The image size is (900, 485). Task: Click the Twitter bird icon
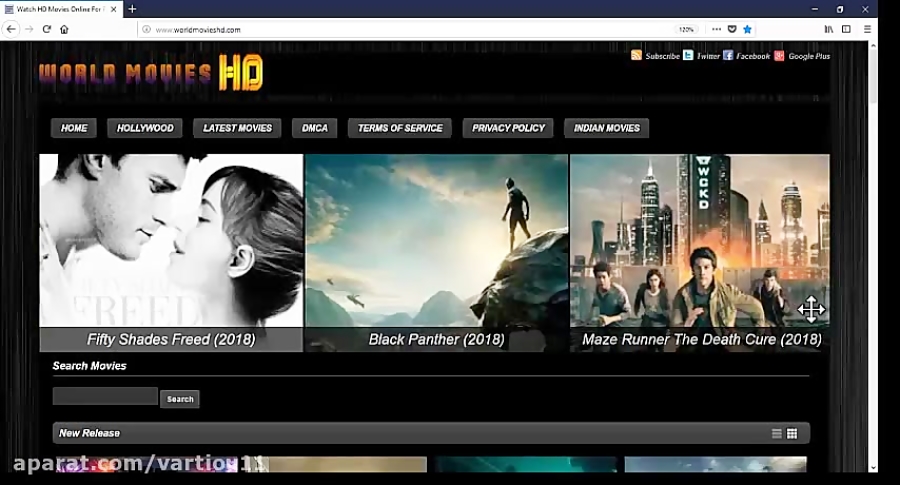tap(688, 55)
